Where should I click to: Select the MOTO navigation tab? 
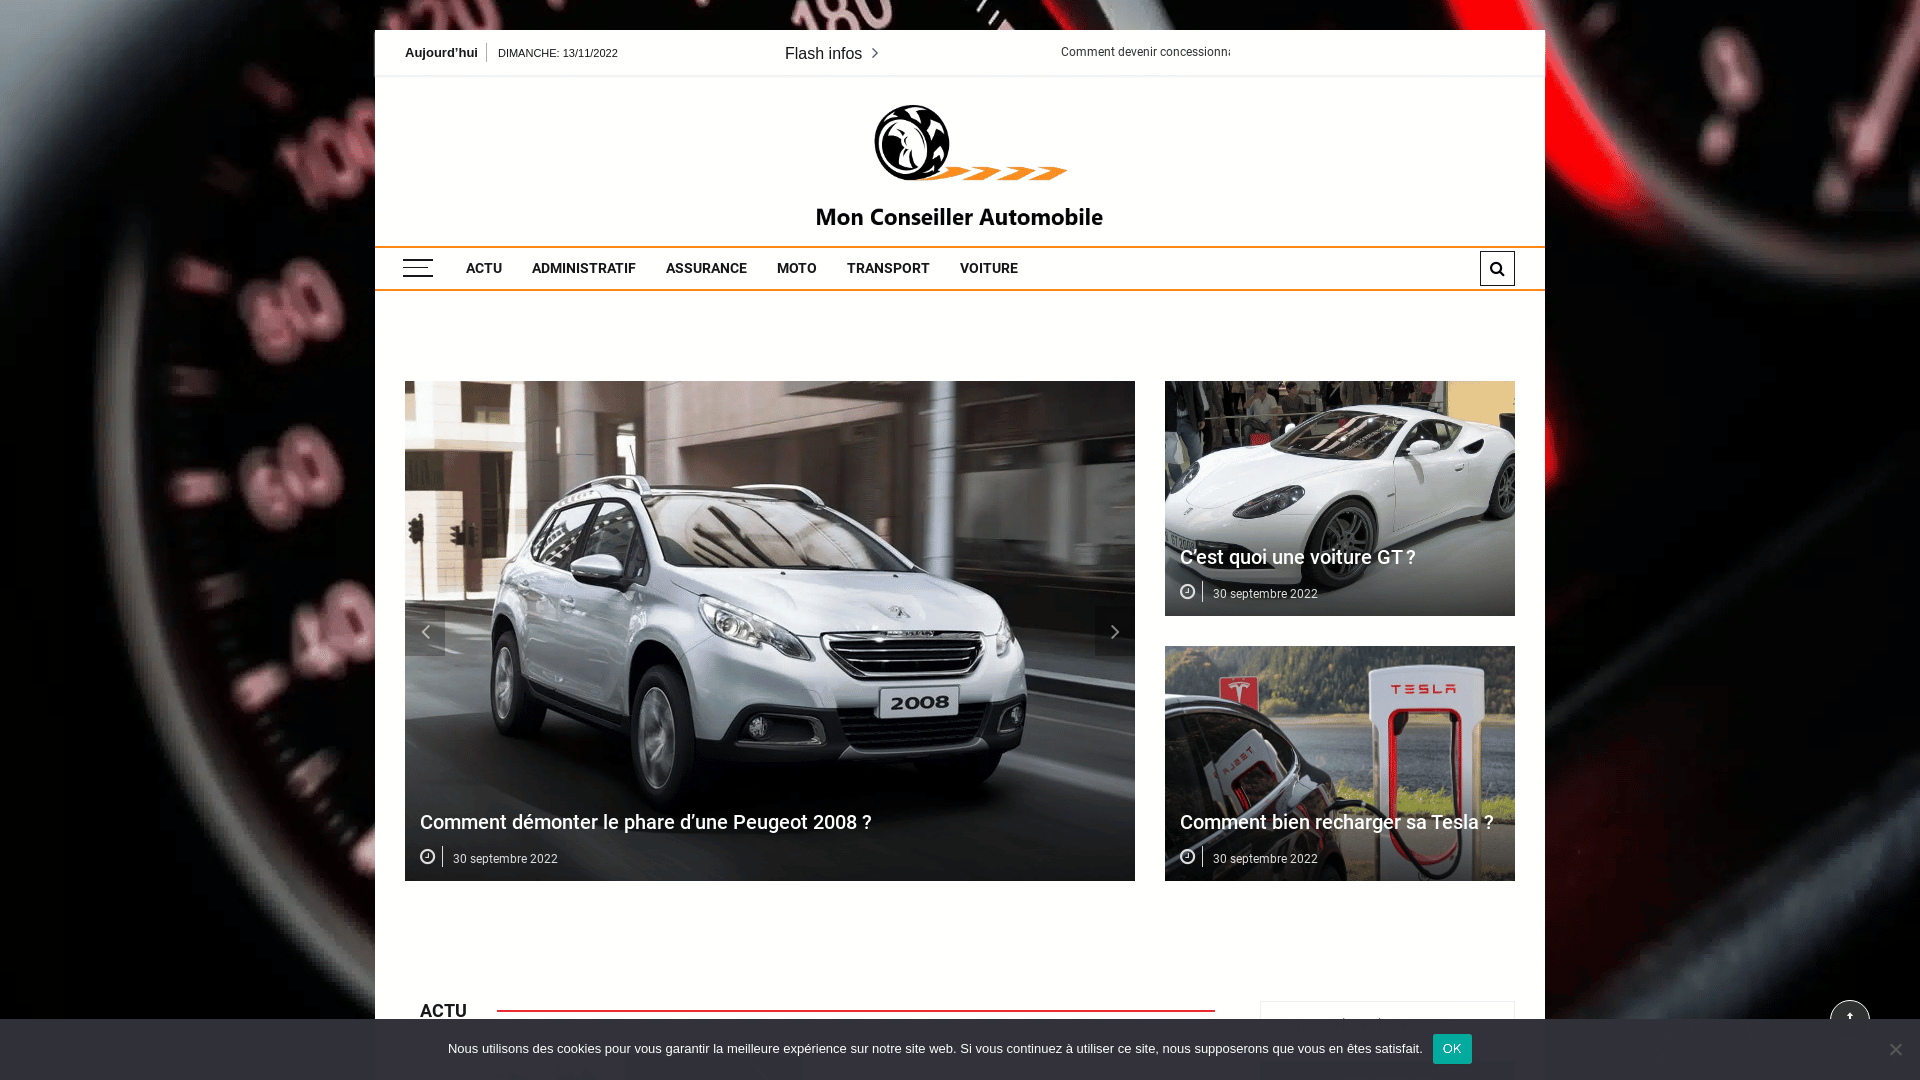(x=796, y=268)
